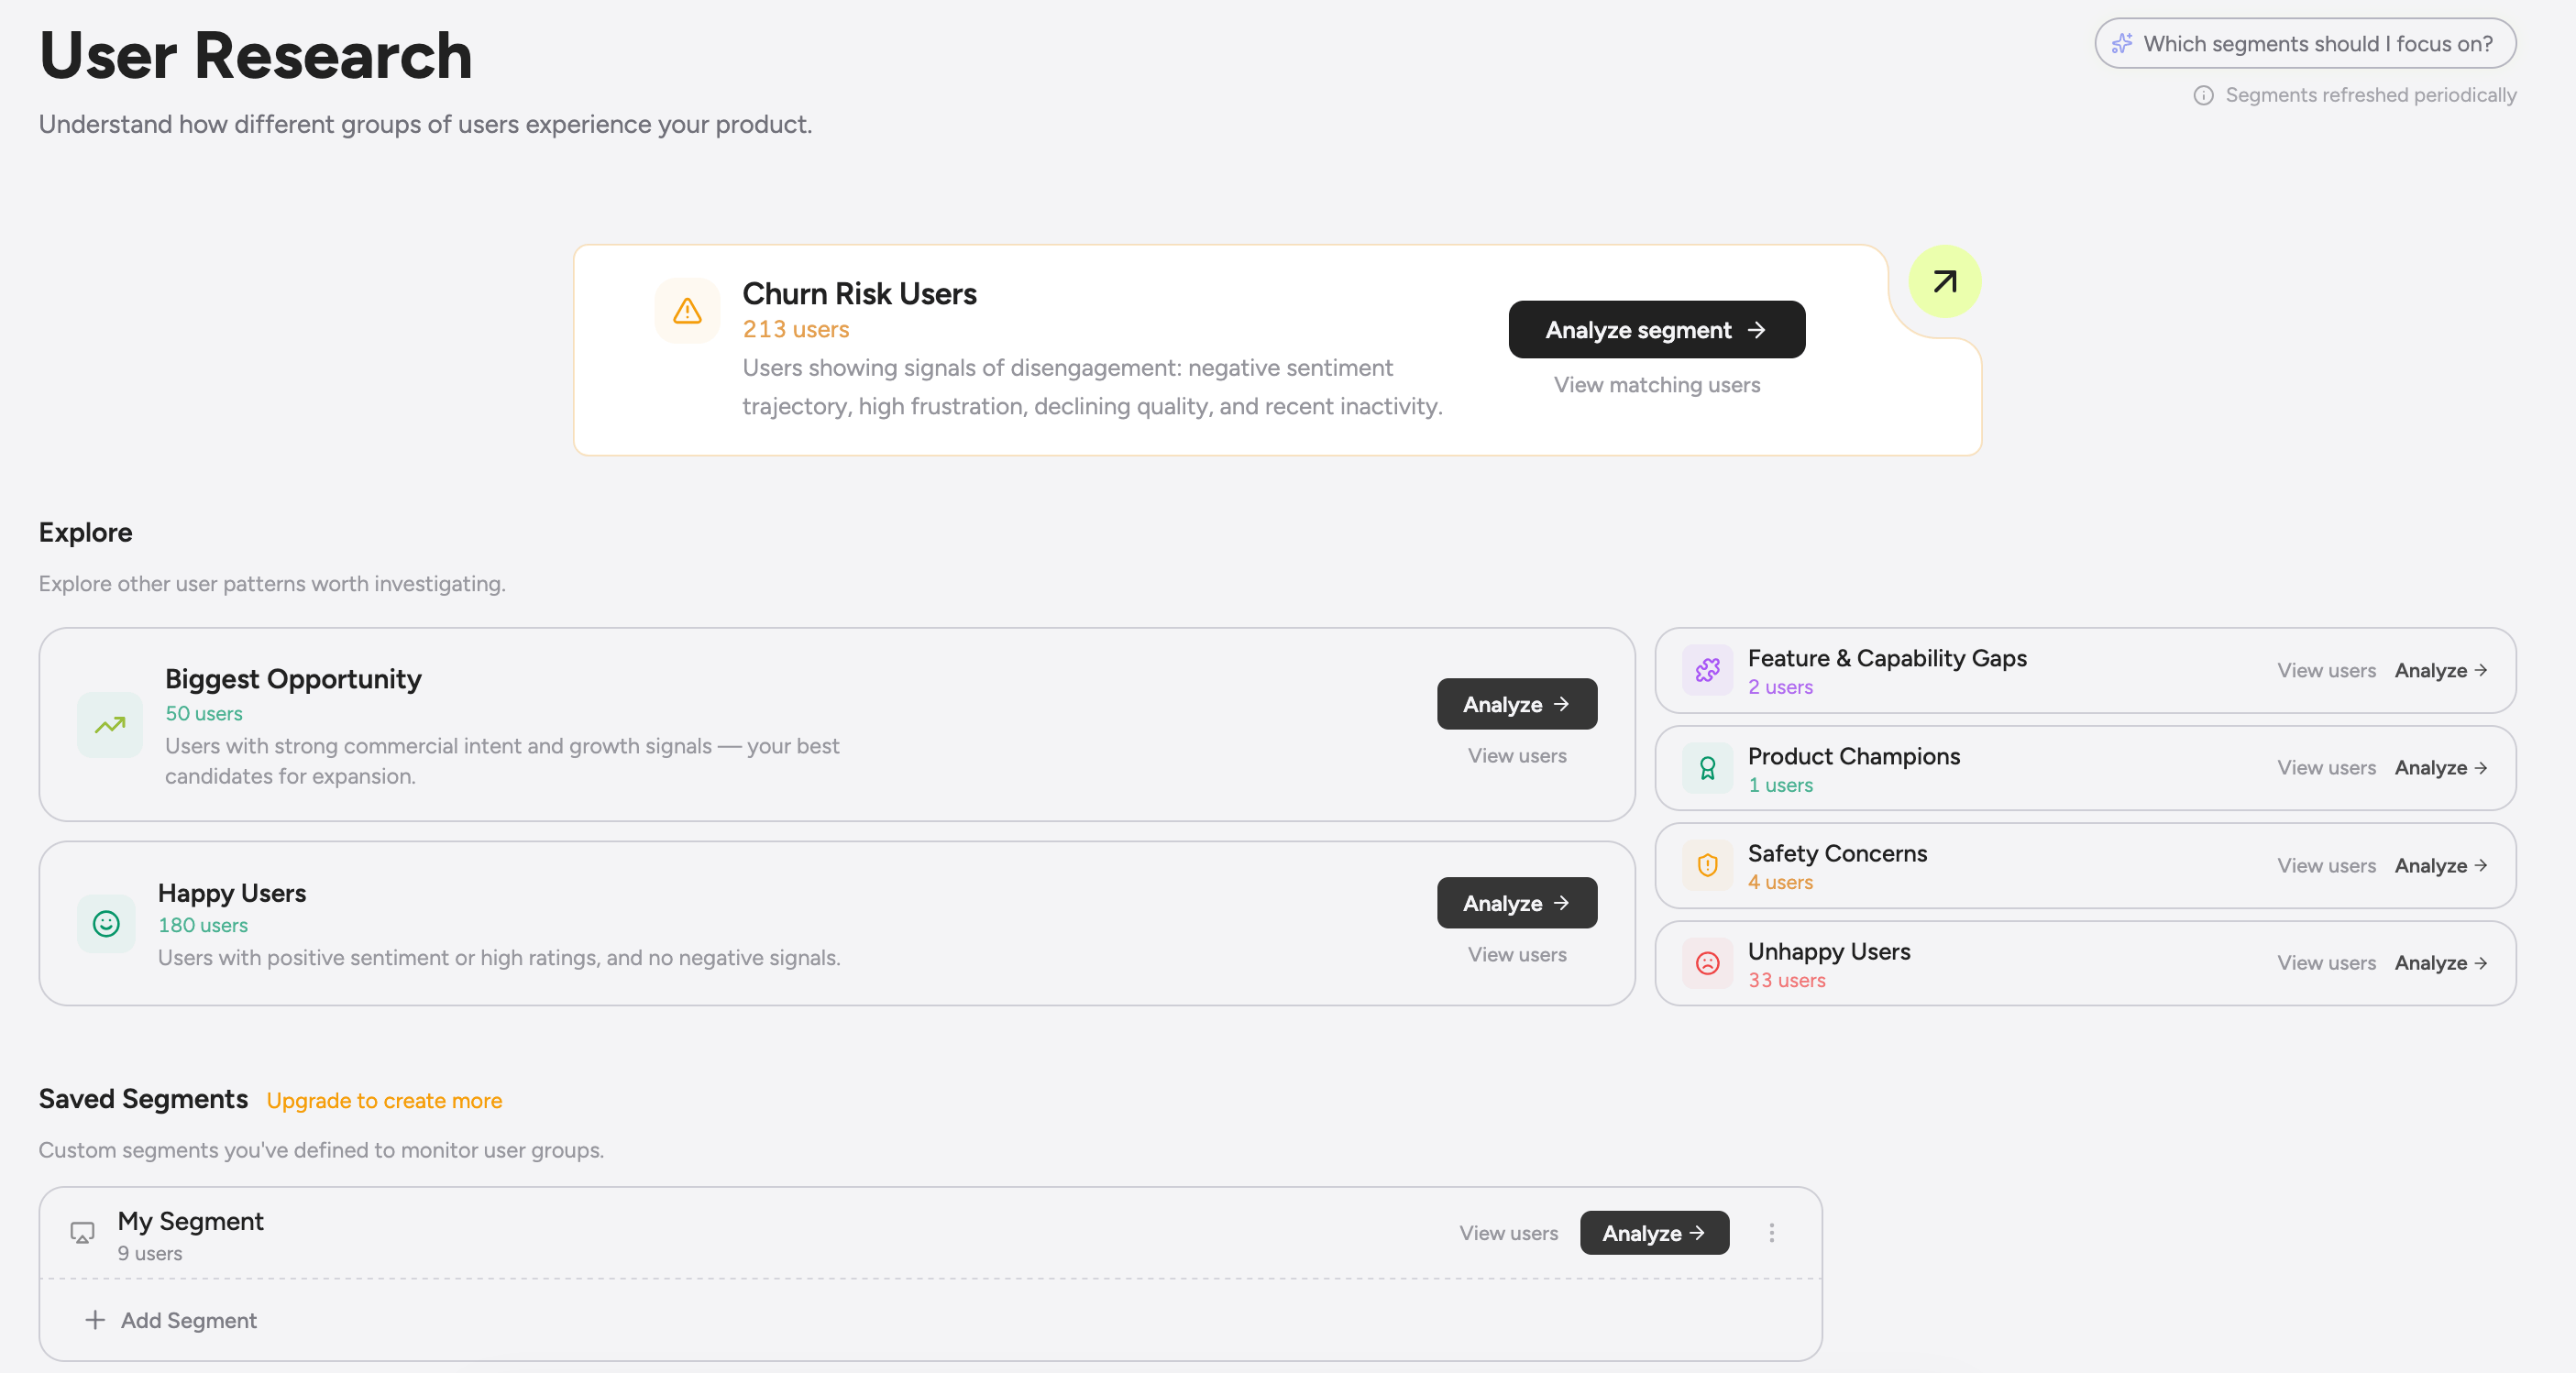Analyze the Happy Users segment
Screen dimensions: 2576x1373
1516,903
